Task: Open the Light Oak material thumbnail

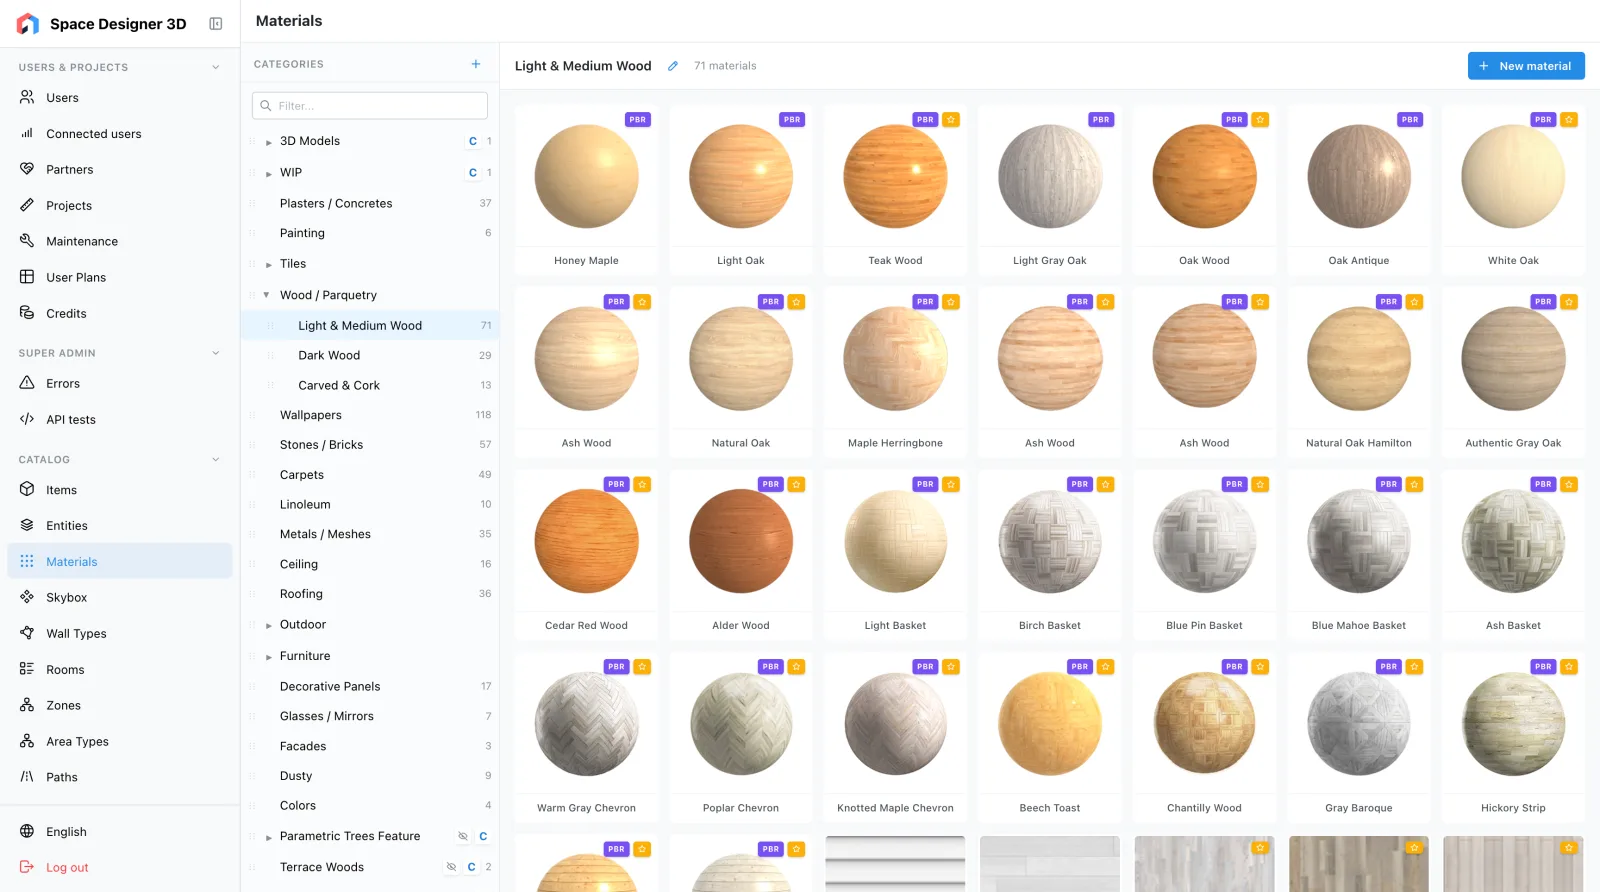Action: [741, 177]
